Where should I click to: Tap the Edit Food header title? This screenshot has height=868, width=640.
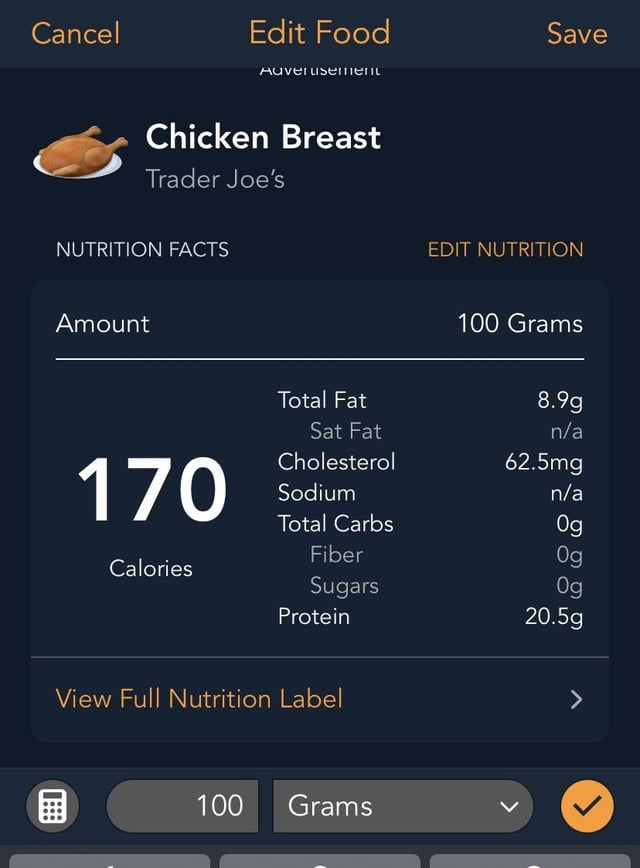click(x=319, y=33)
